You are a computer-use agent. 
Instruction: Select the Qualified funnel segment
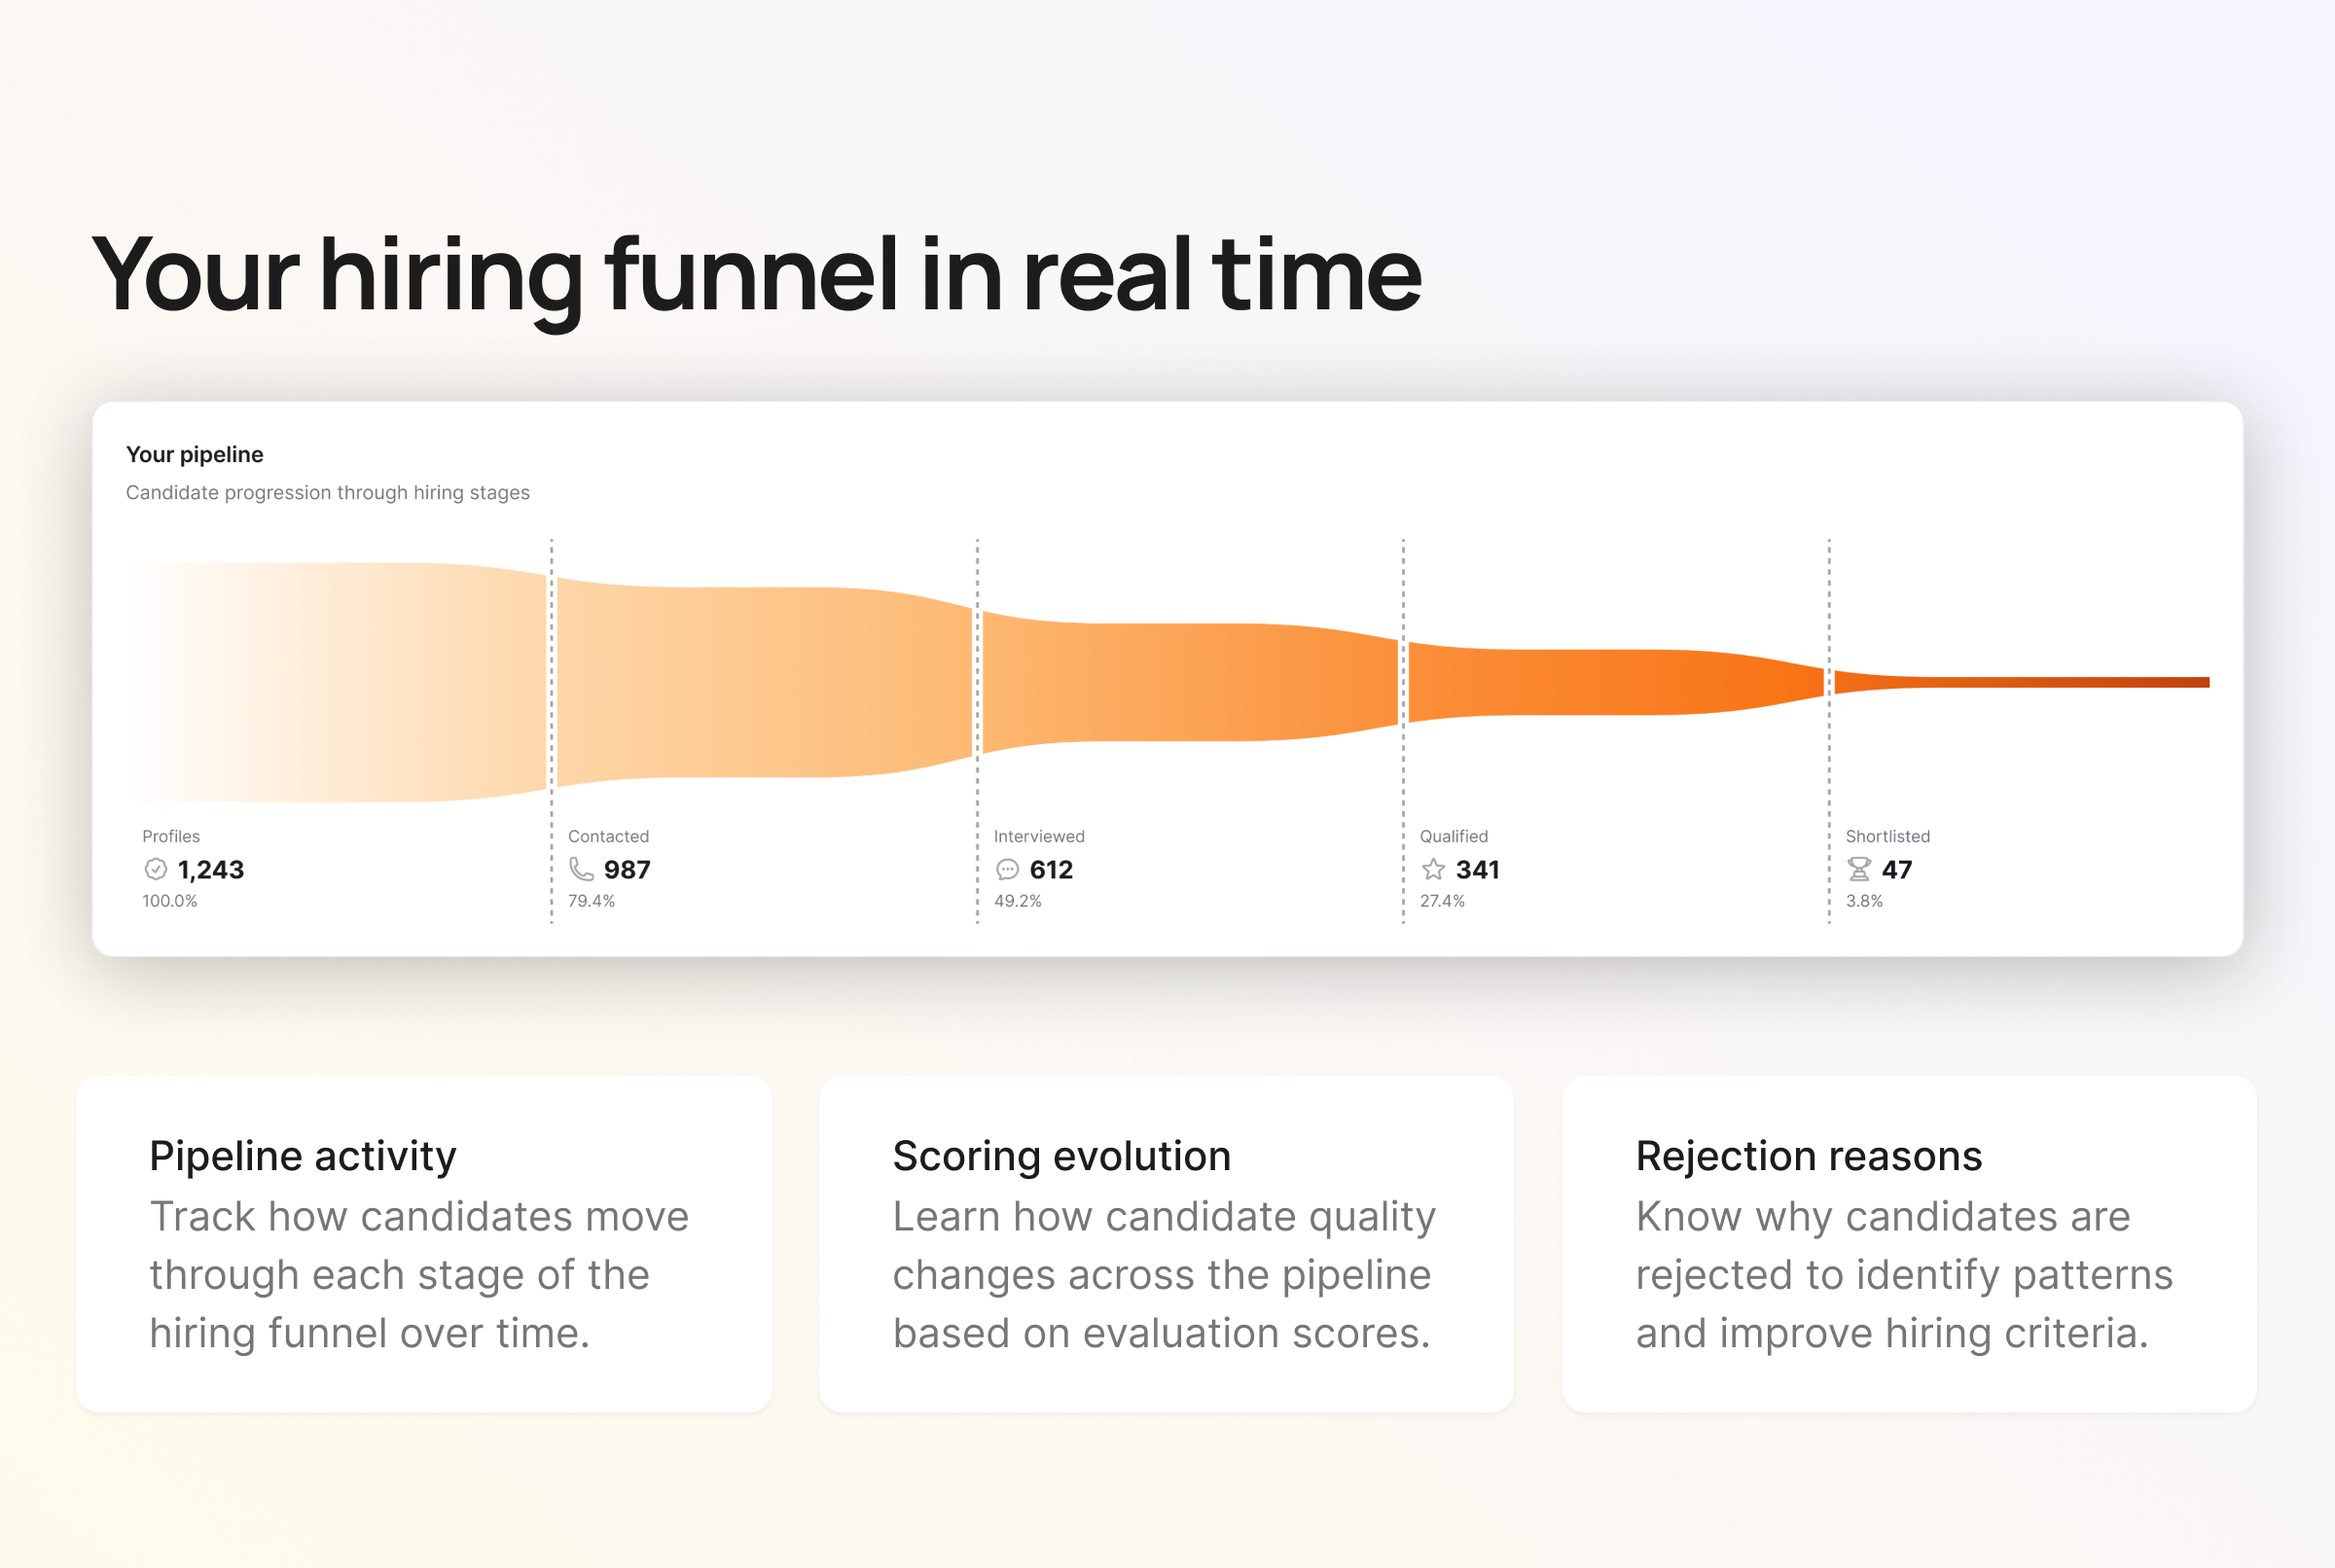click(x=1615, y=682)
